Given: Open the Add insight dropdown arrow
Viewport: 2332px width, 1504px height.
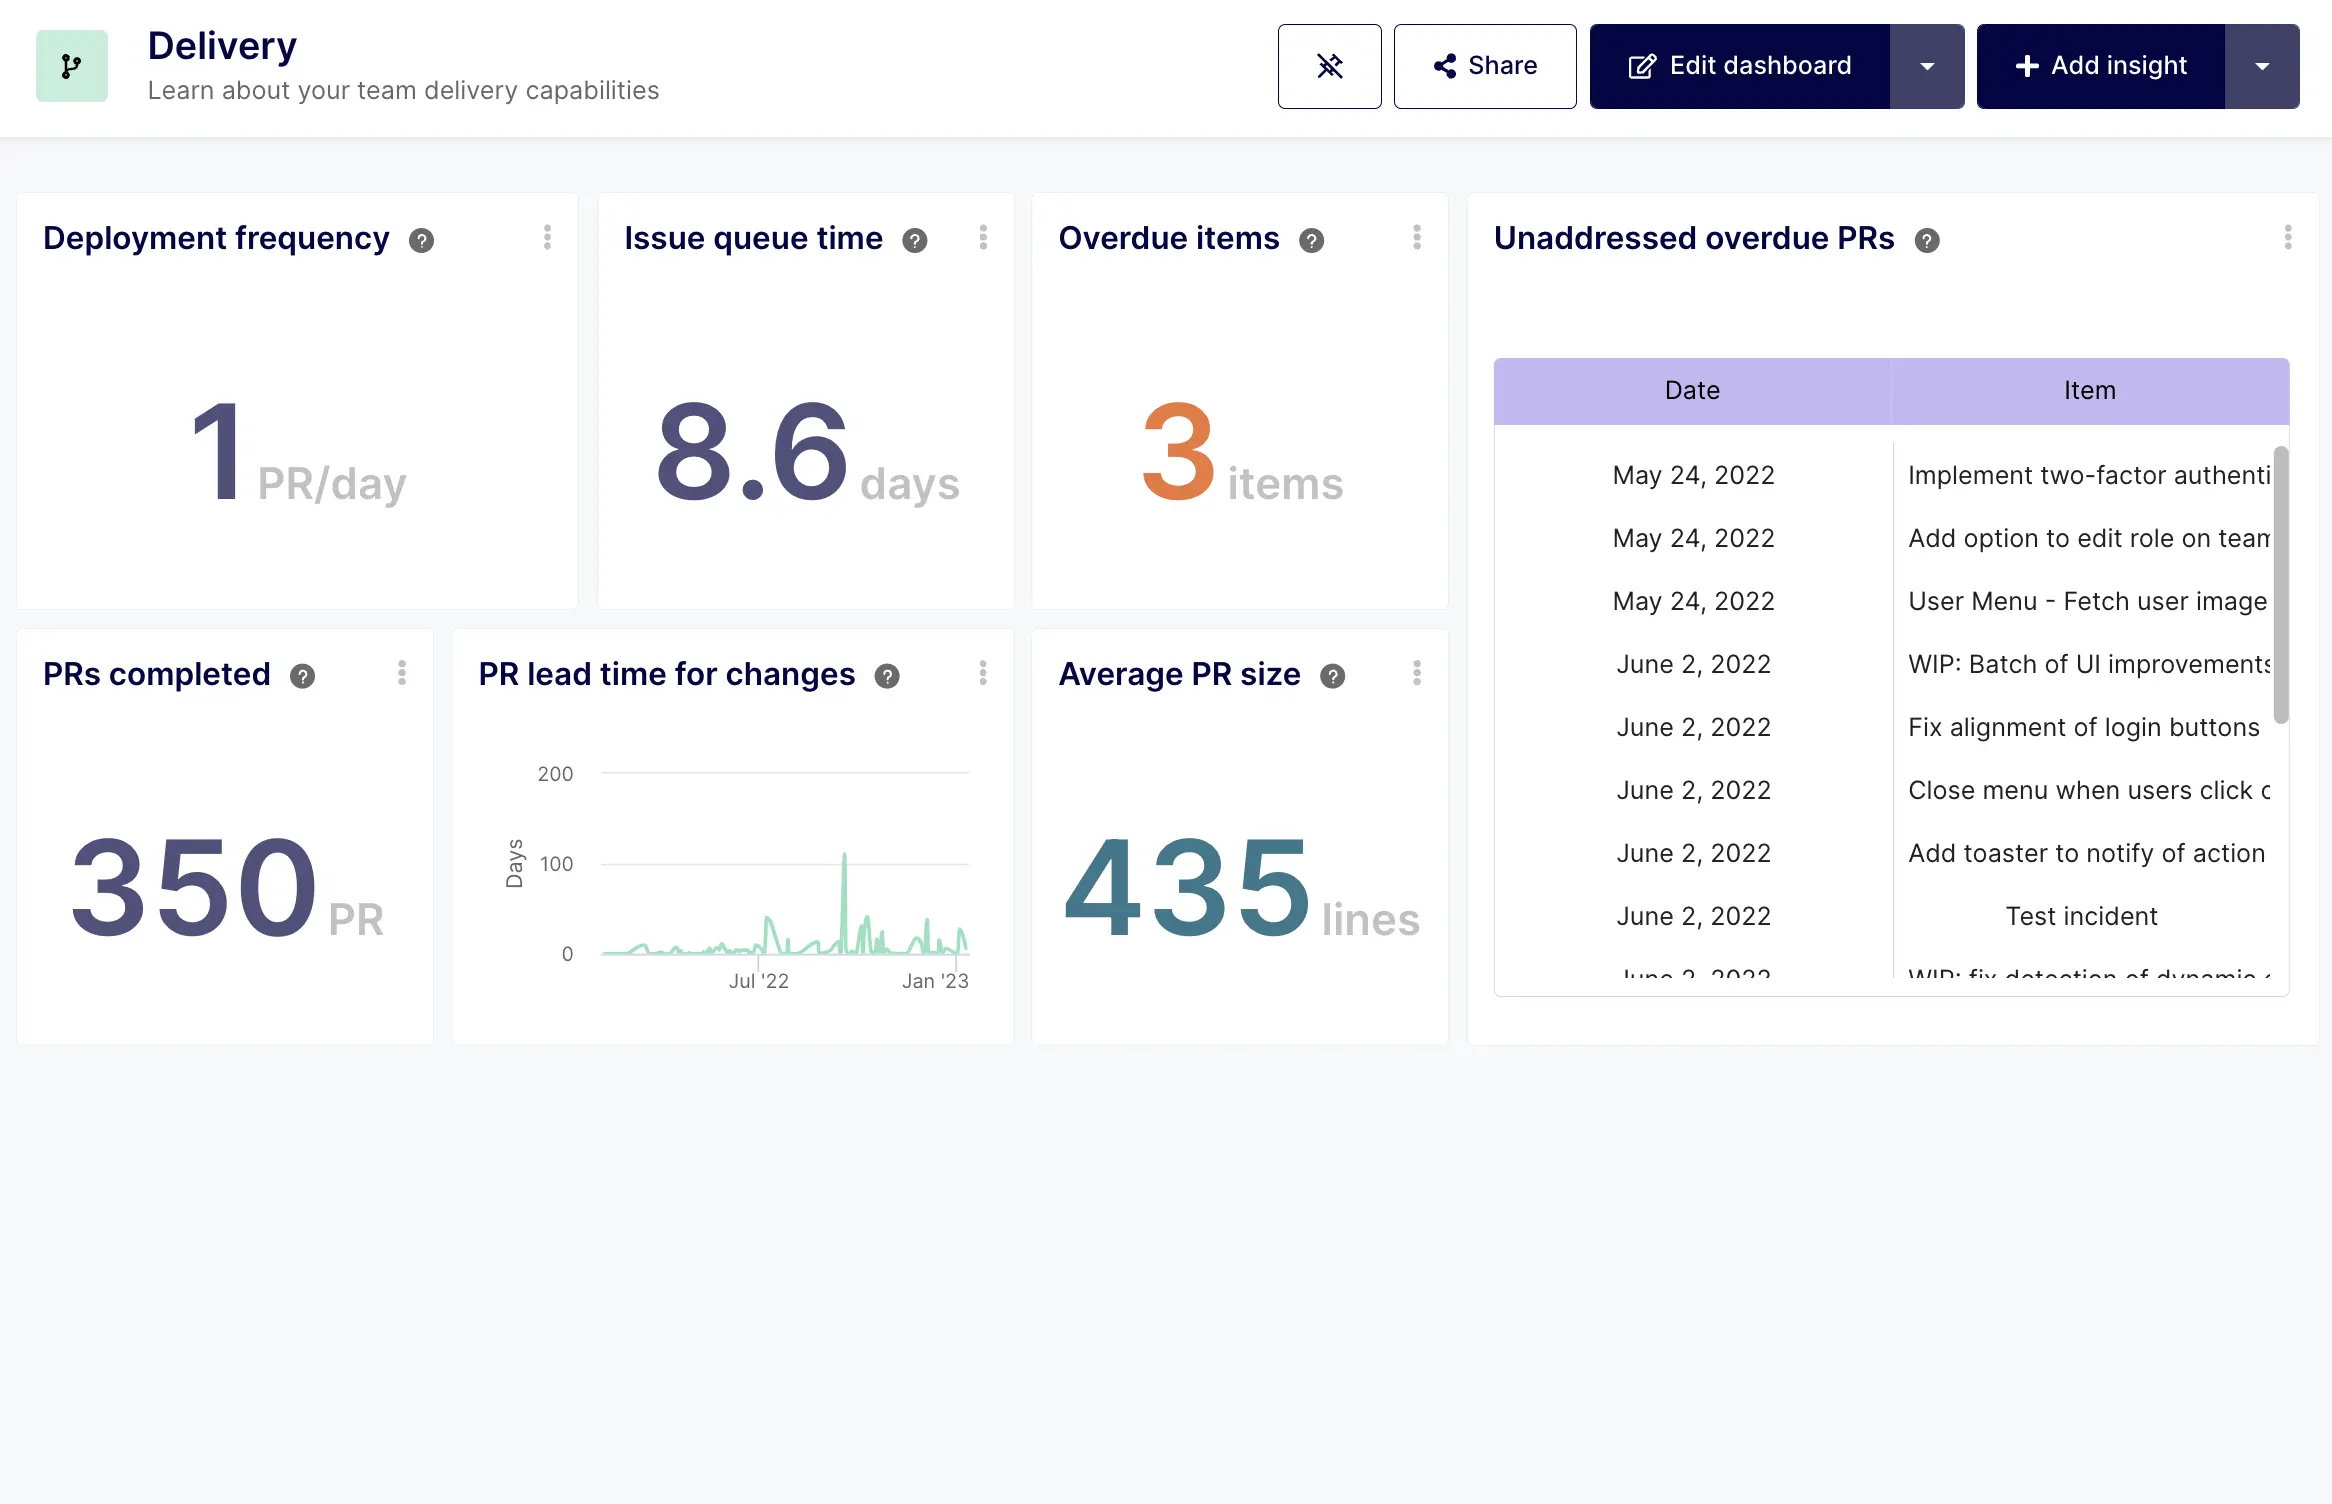Looking at the screenshot, I should point(2261,66).
